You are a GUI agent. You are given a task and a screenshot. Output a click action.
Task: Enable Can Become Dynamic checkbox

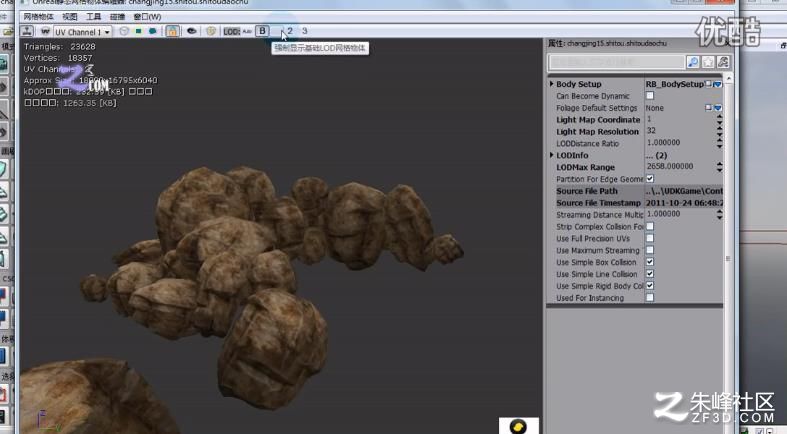tap(650, 95)
